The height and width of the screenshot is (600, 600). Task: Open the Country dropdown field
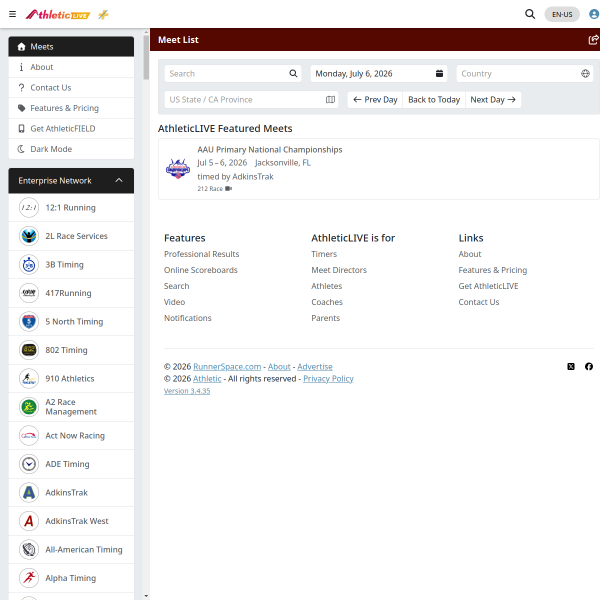525,73
